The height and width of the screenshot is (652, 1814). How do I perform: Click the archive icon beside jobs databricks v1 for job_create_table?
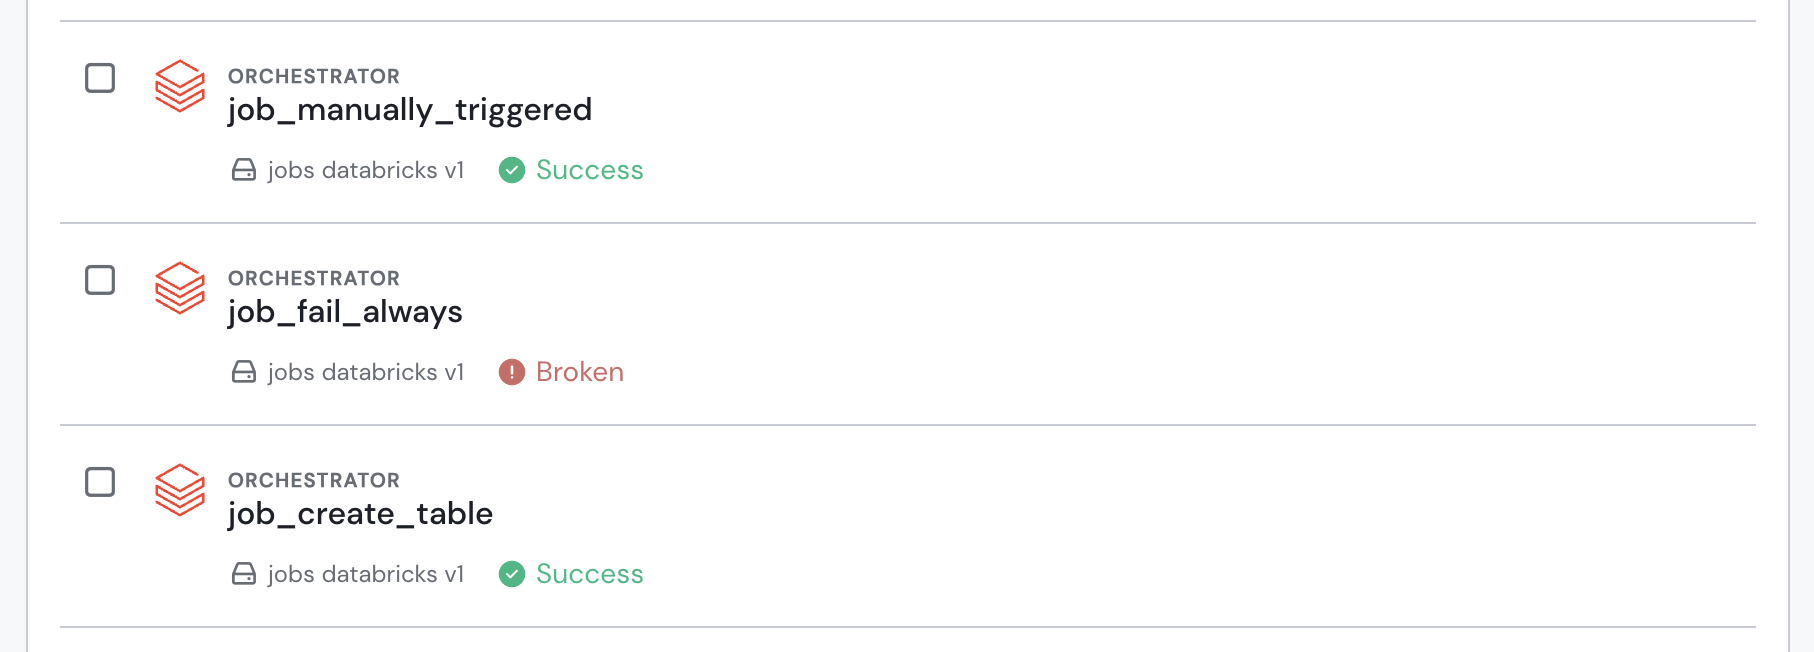pyautogui.click(x=243, y=574)
